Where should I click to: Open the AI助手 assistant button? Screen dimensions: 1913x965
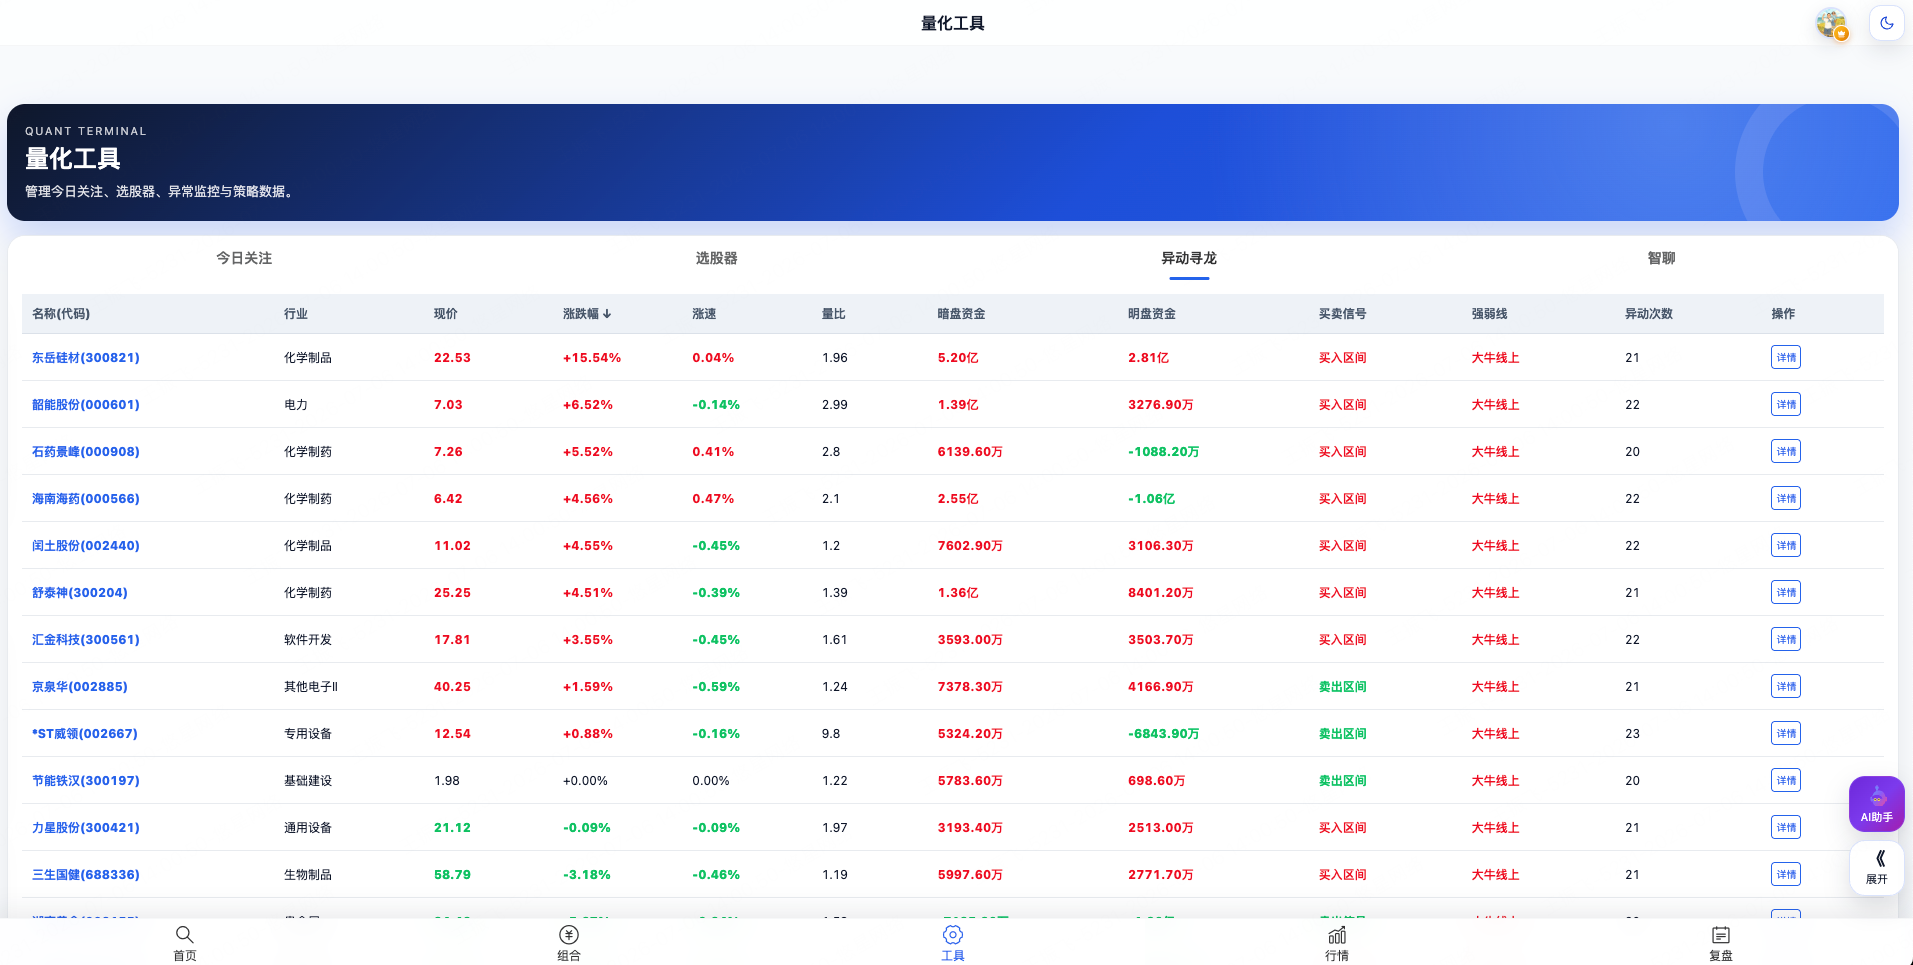[1876, 804]
